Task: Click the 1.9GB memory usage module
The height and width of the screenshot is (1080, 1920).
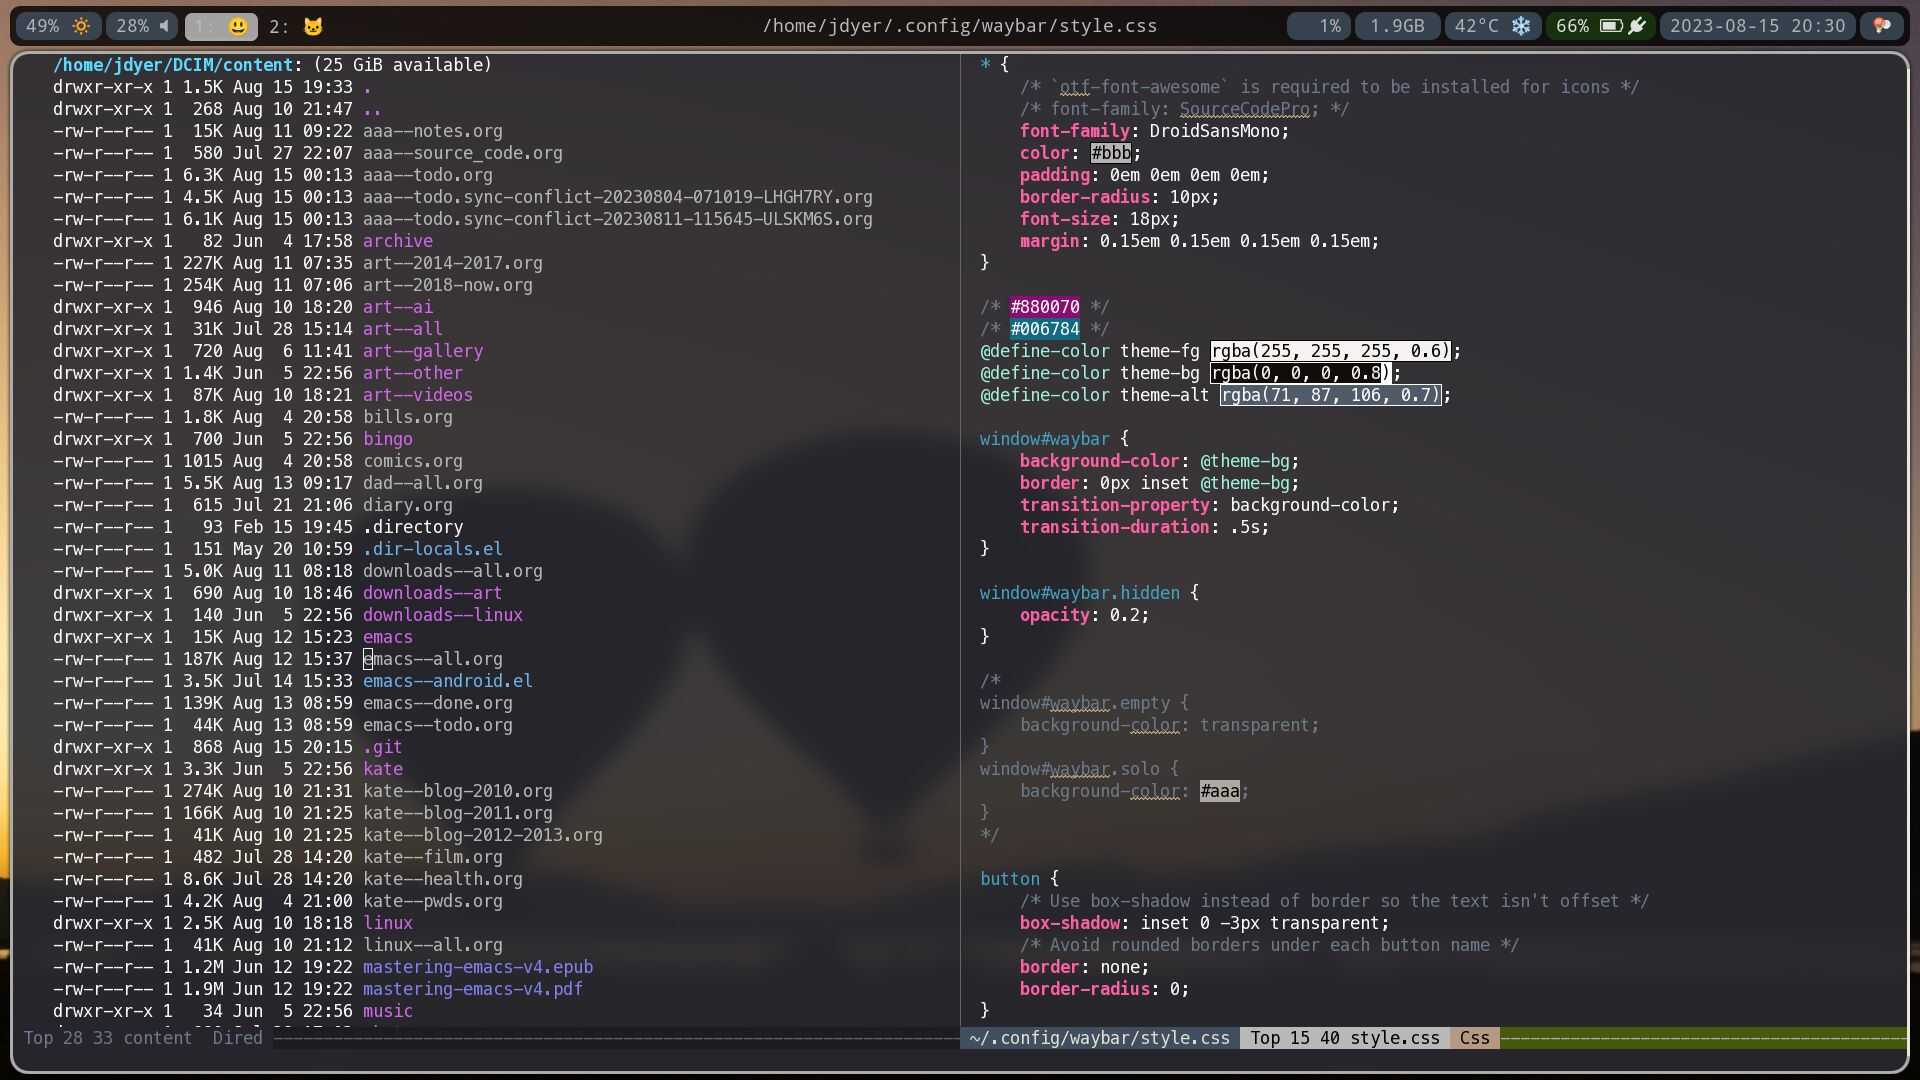Action: click(1396, 26)
